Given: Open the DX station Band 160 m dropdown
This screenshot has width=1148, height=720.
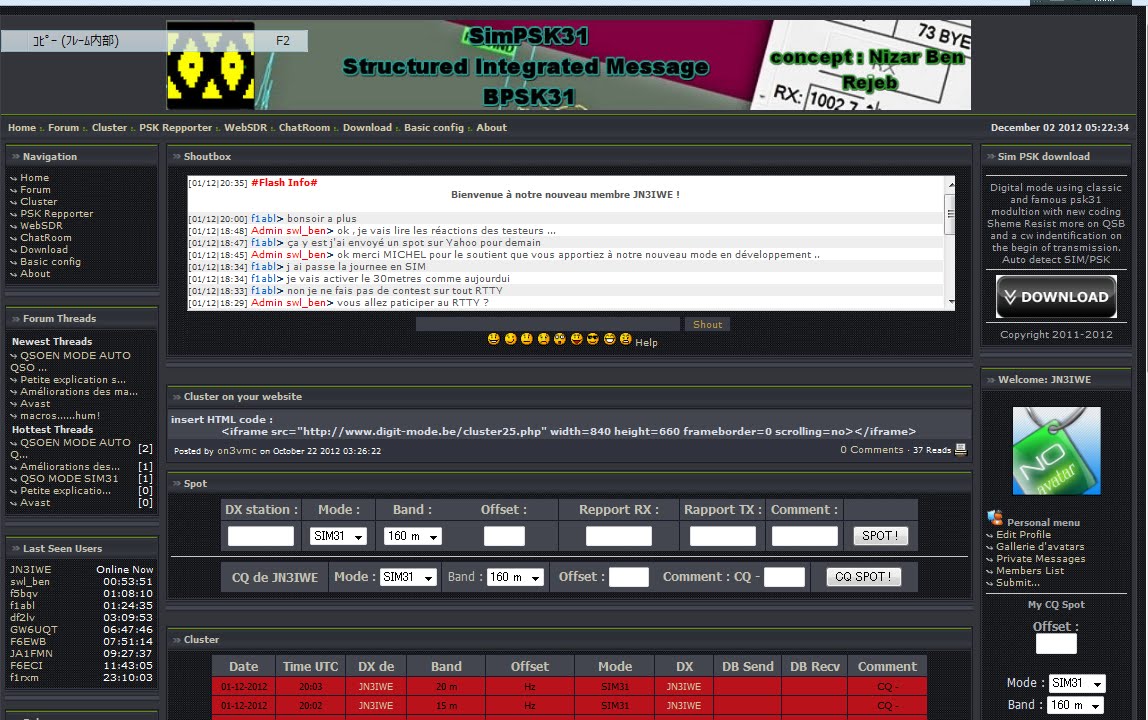Looking at the screenshot, I should tap(413, 536).
